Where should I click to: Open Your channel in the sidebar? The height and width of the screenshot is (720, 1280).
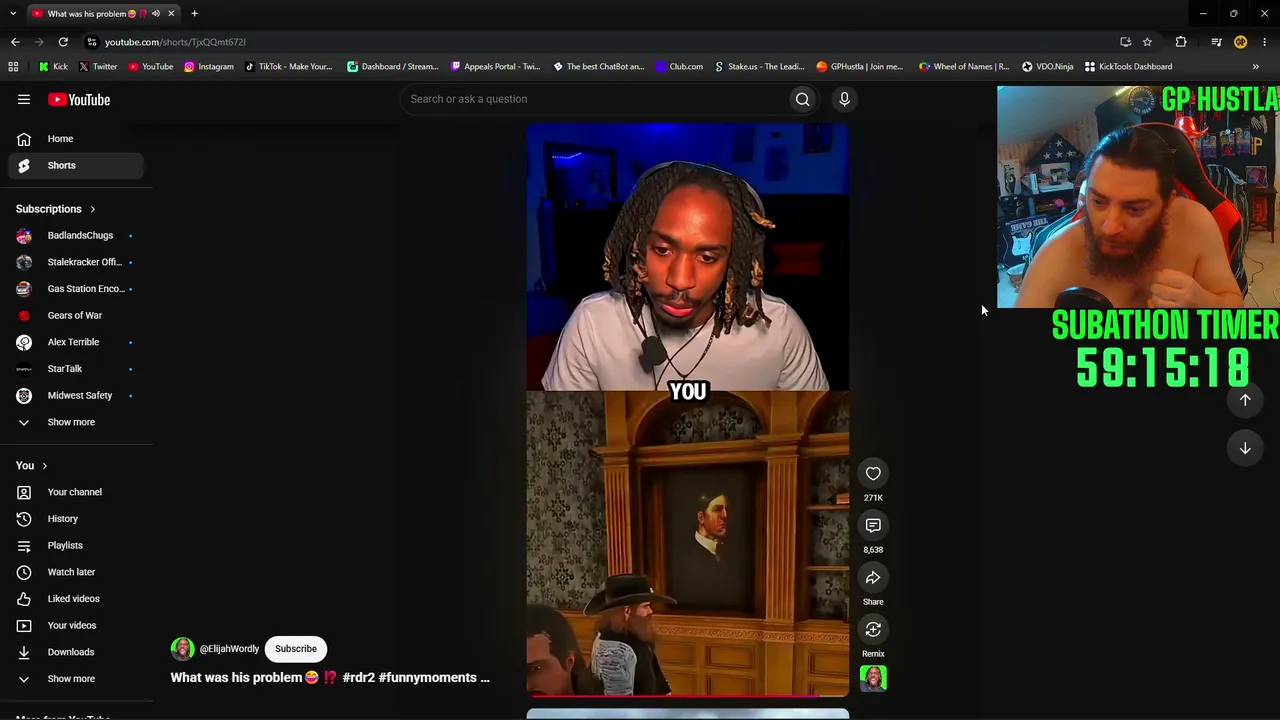76,492
